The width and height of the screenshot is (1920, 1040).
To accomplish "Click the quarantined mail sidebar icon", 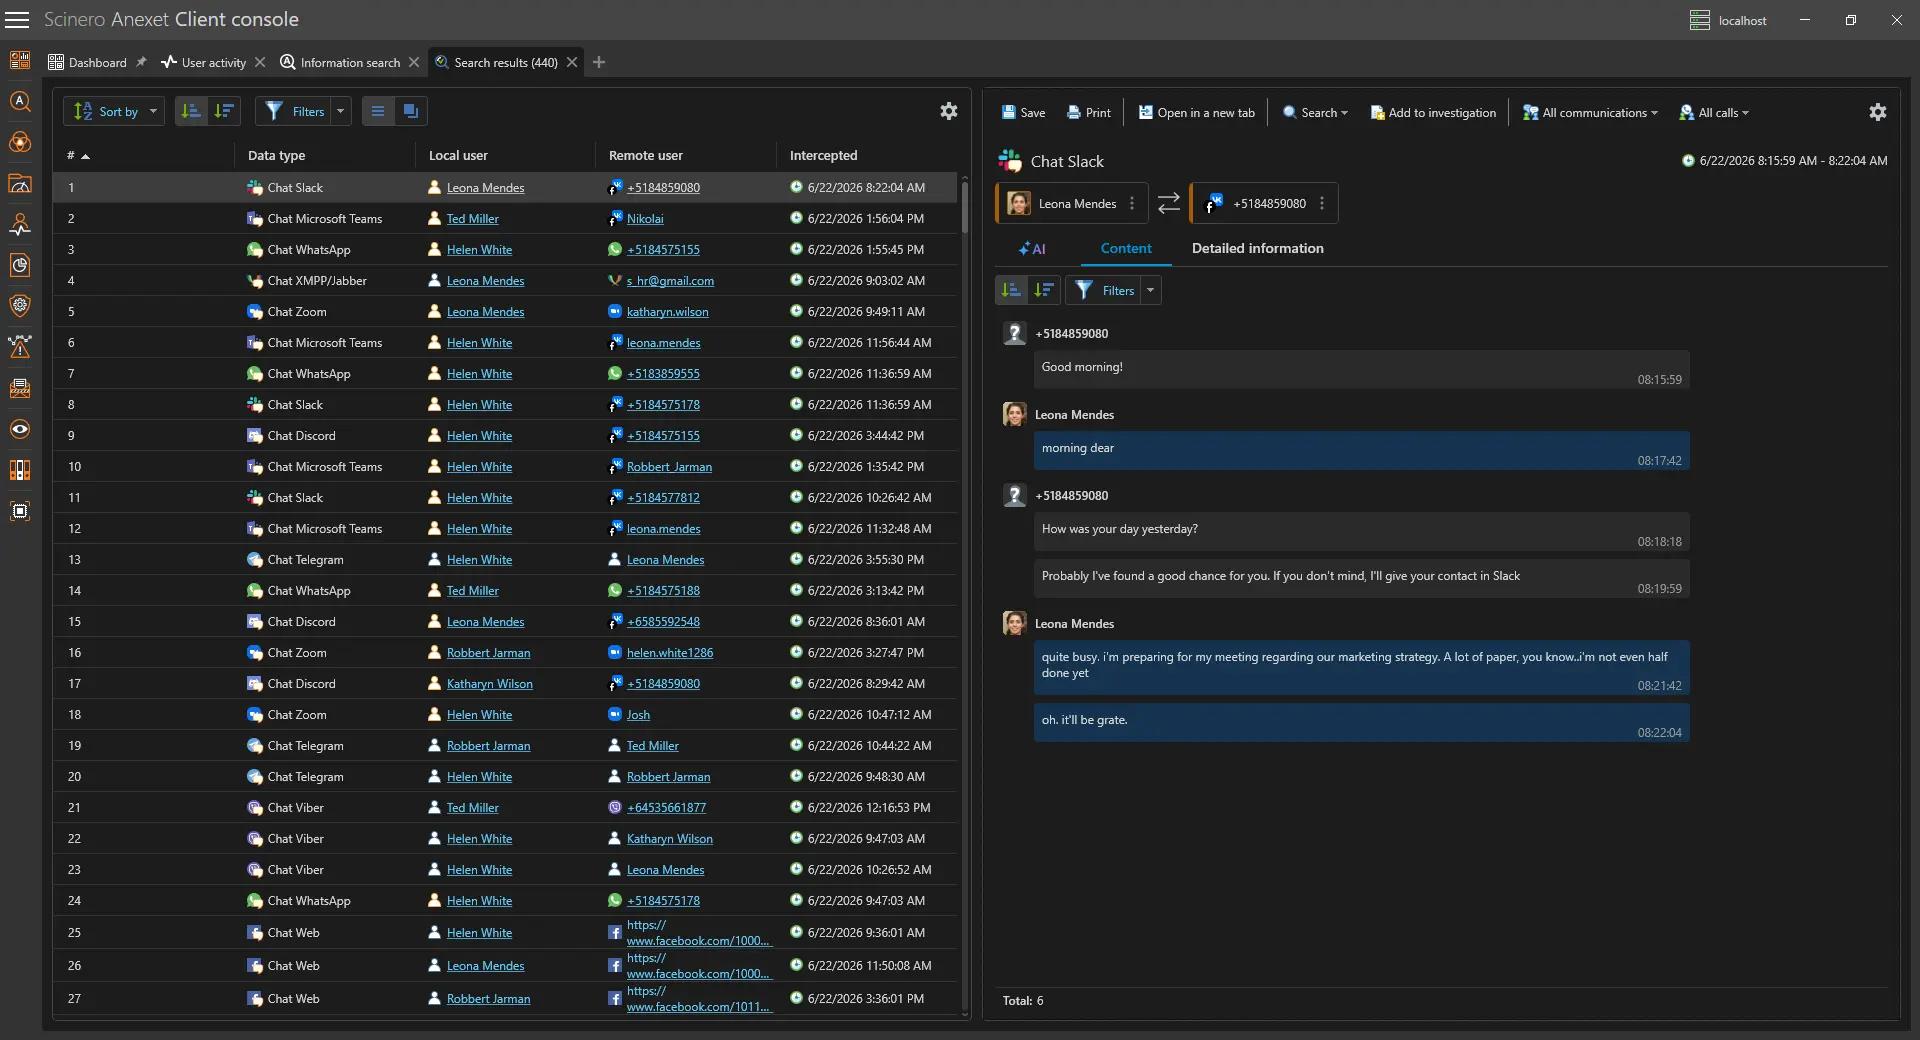I will [x=20, y=388].
